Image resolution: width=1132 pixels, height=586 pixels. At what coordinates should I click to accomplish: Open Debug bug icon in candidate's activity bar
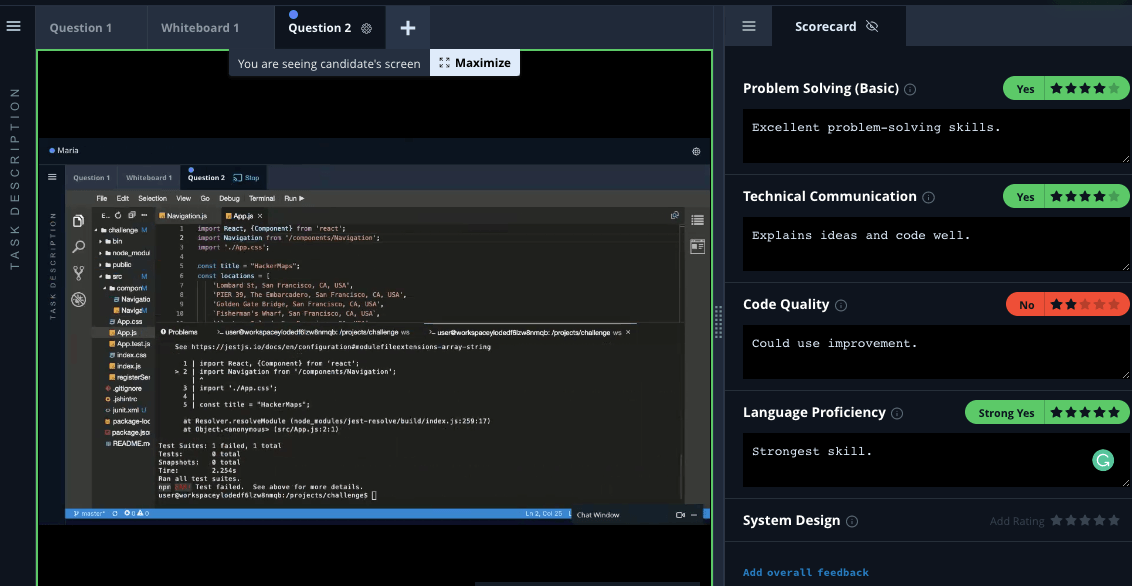coord(79,299)
